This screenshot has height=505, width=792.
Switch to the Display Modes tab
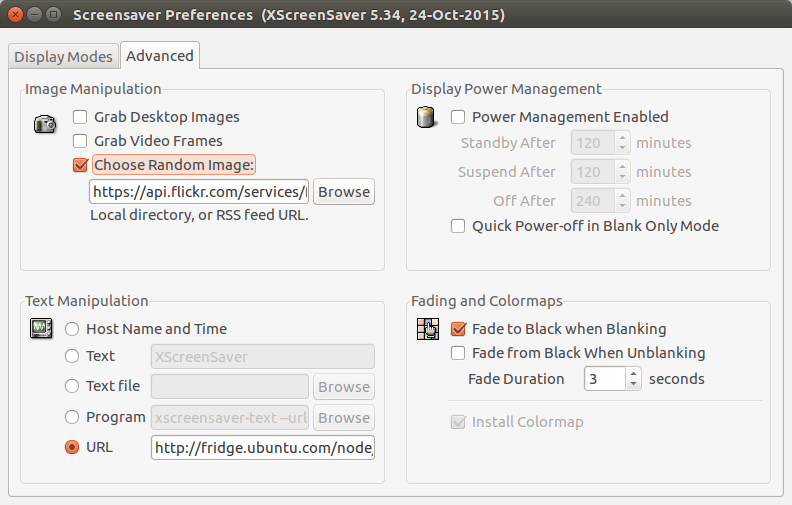coord(62,57)
